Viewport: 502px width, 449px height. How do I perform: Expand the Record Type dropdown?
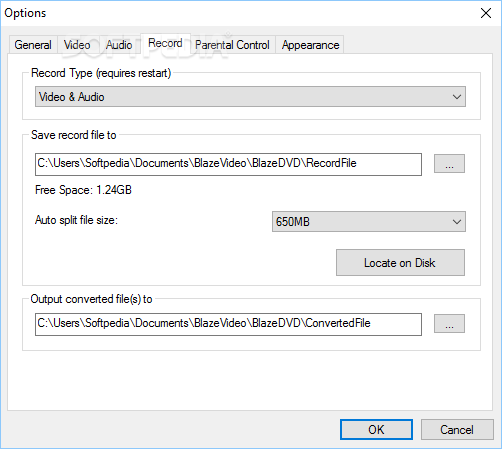pos(250,97)
